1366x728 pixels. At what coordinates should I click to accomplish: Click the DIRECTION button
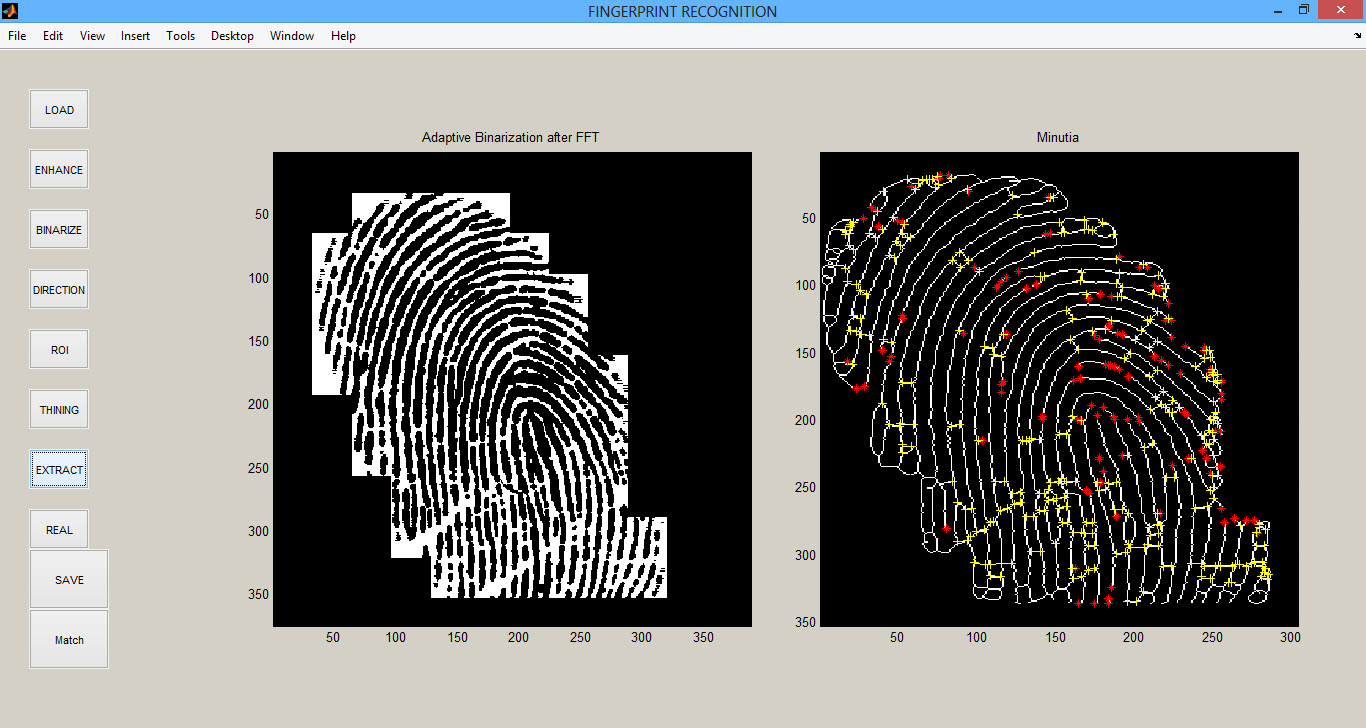pos(59,290)
